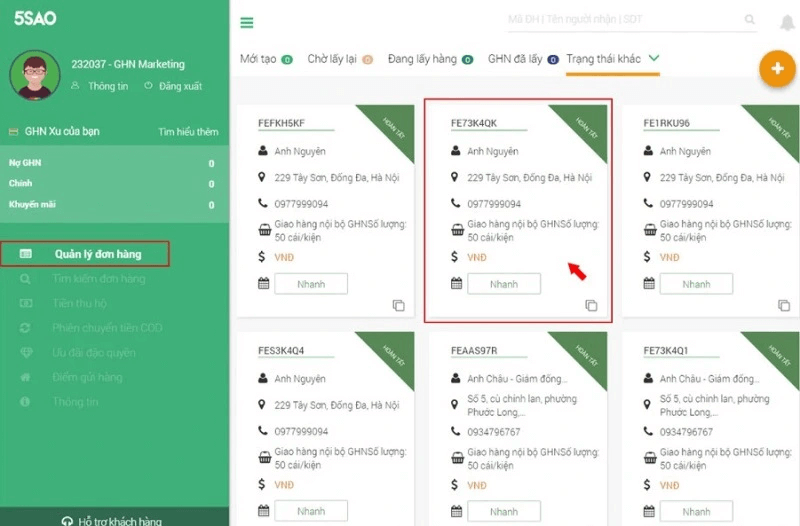
Task: Select Quản lý đơn hàng in sidebar
Action: click(x=97, y=254)
